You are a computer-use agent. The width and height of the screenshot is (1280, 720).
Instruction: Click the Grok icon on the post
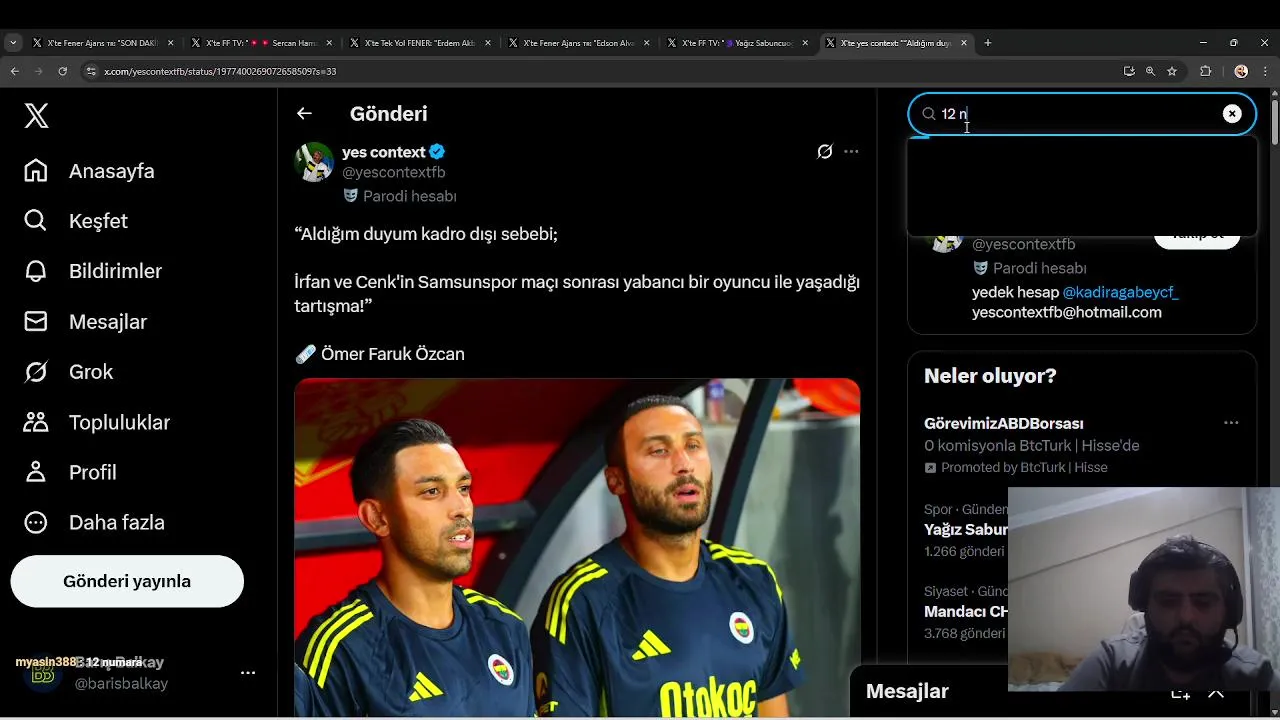click(824, 152)
